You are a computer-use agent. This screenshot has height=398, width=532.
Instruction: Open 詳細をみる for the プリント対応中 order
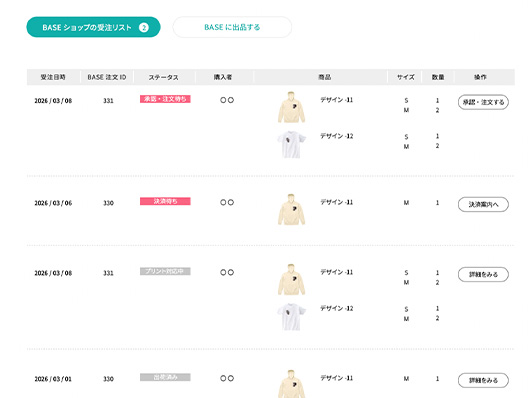click(x=483, y=274)
